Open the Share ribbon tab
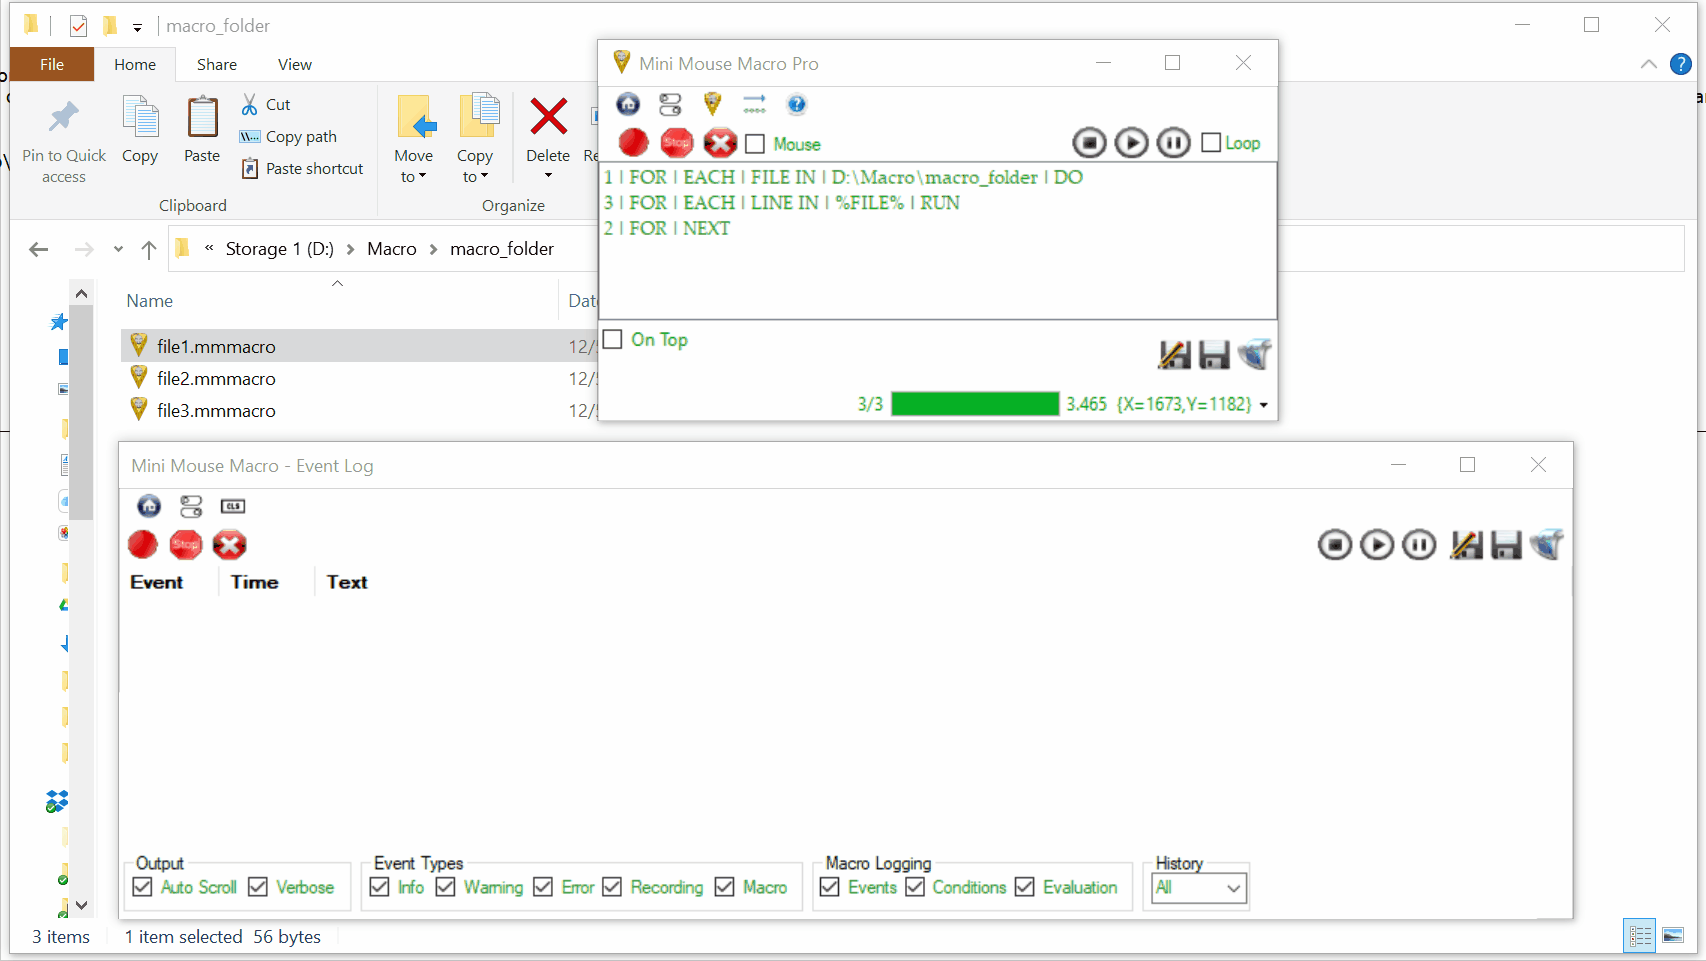The width and height of the screenshot is (1706, 961). pyautogui.click(x=216, y=64)
